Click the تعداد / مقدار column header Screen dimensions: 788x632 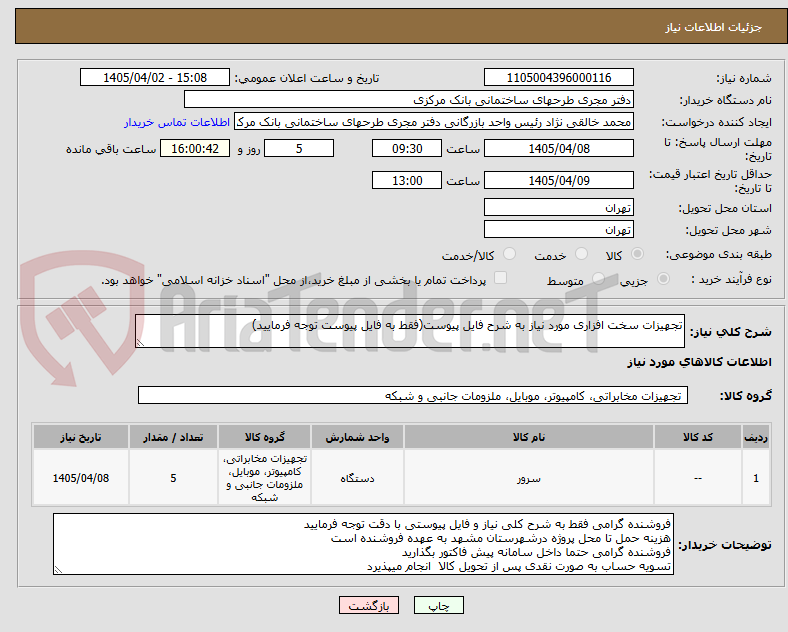pyautogui.click(x=173, y=437)
